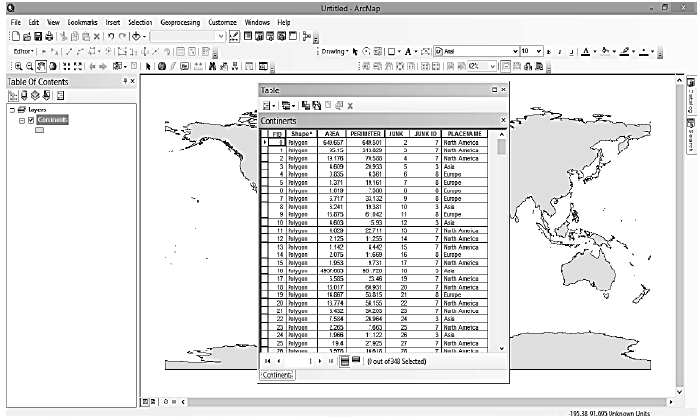
Task: Toggle Continents layer visibility checkbox
Action: click(31, 120)
